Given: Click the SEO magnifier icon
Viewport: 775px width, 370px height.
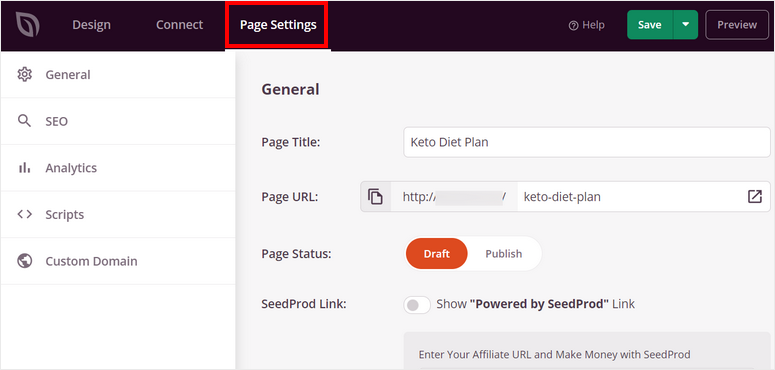Looking at the screenshot, I should (24, 121).
